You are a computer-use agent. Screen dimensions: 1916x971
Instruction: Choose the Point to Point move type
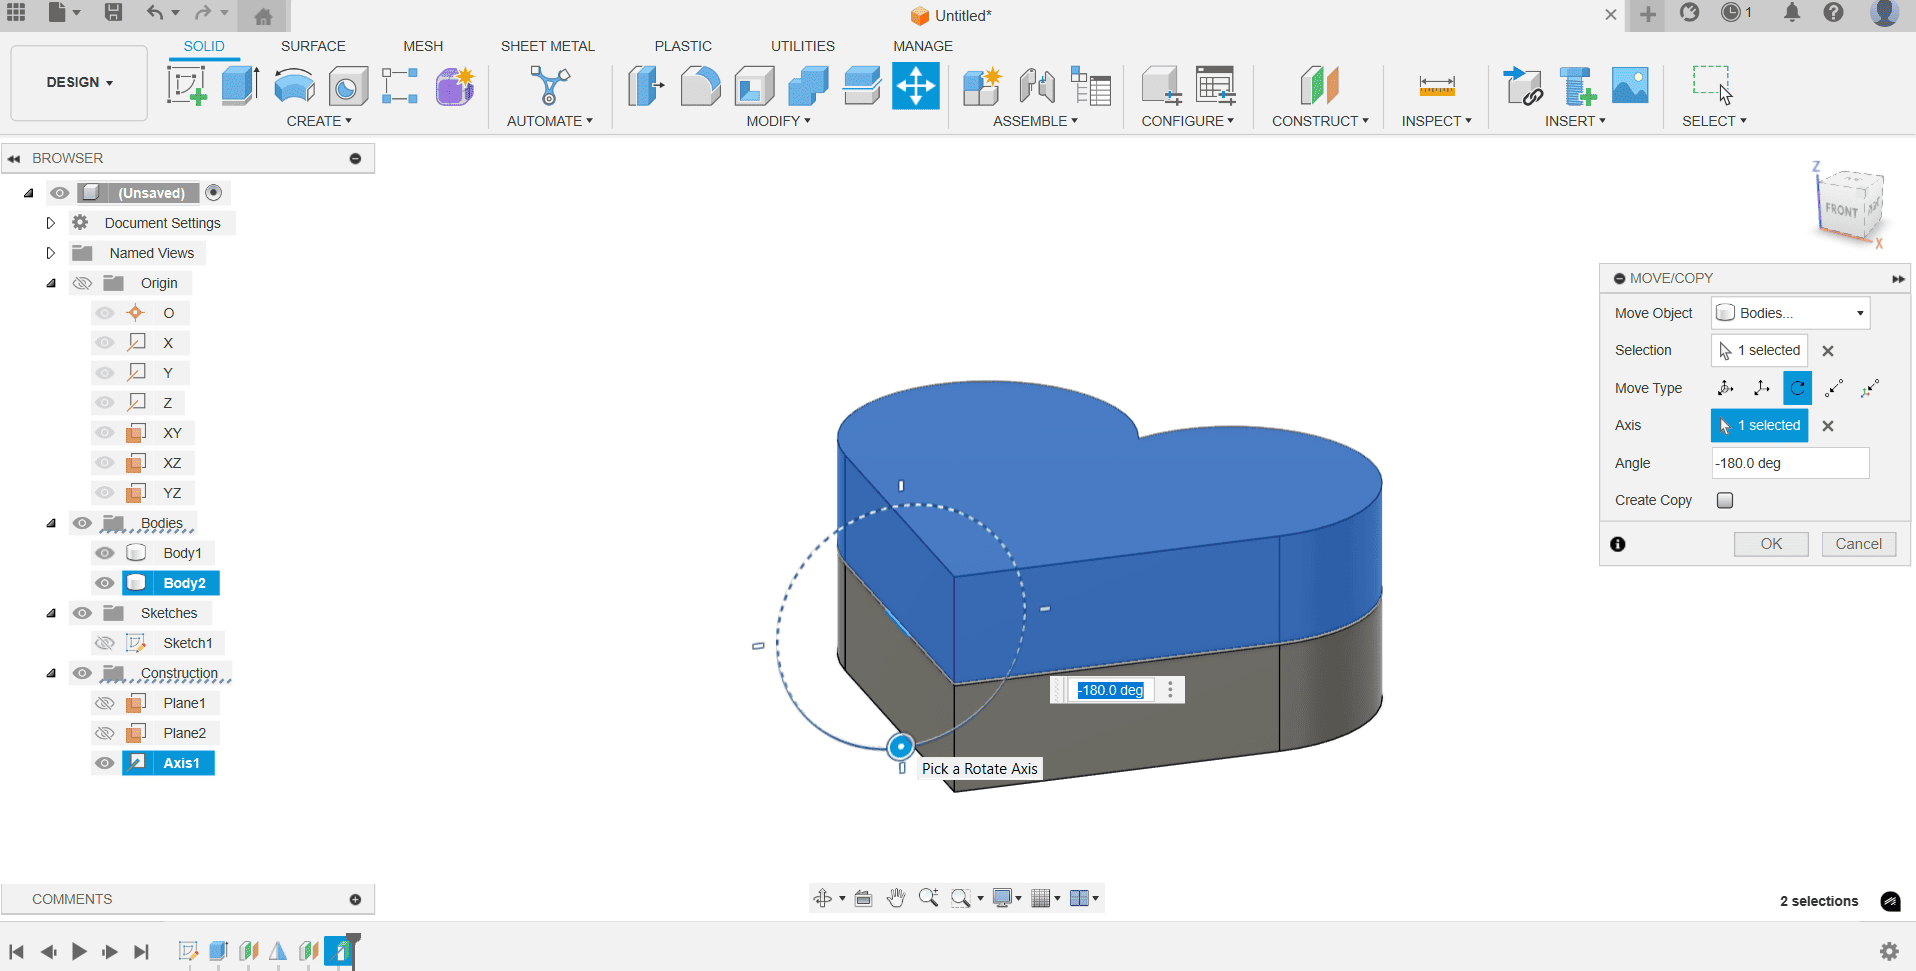coord(1834,388)
